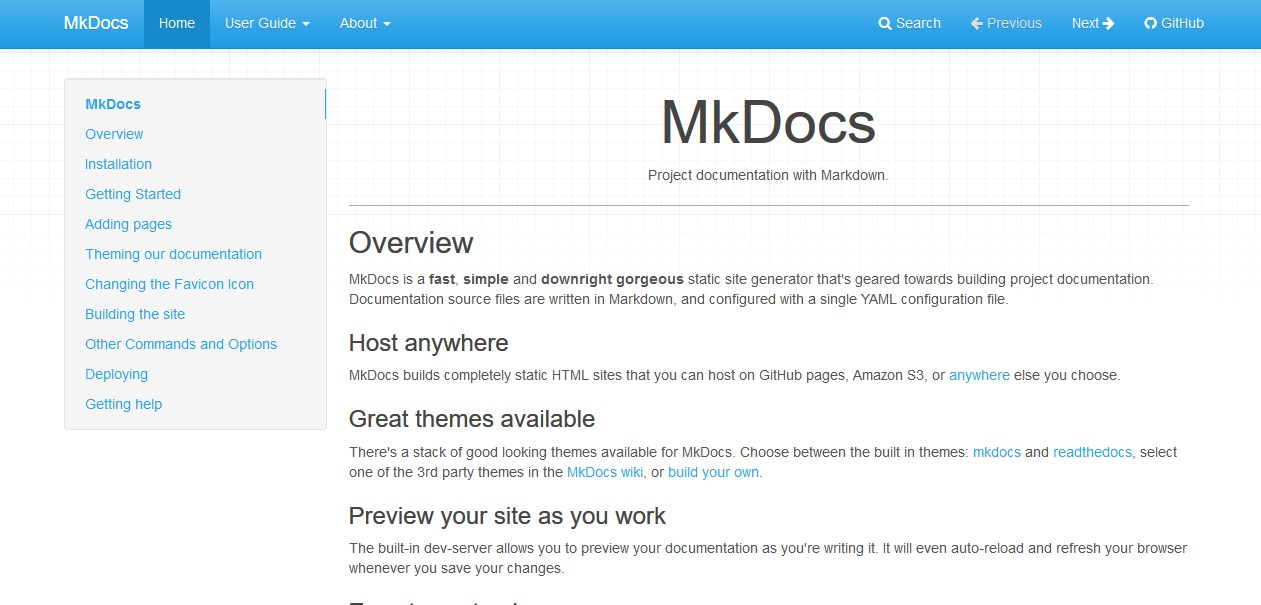The width and height of the screenshot is (1261, 605).
Task: Click the large MkDocs page title
Action: [768, 124]
